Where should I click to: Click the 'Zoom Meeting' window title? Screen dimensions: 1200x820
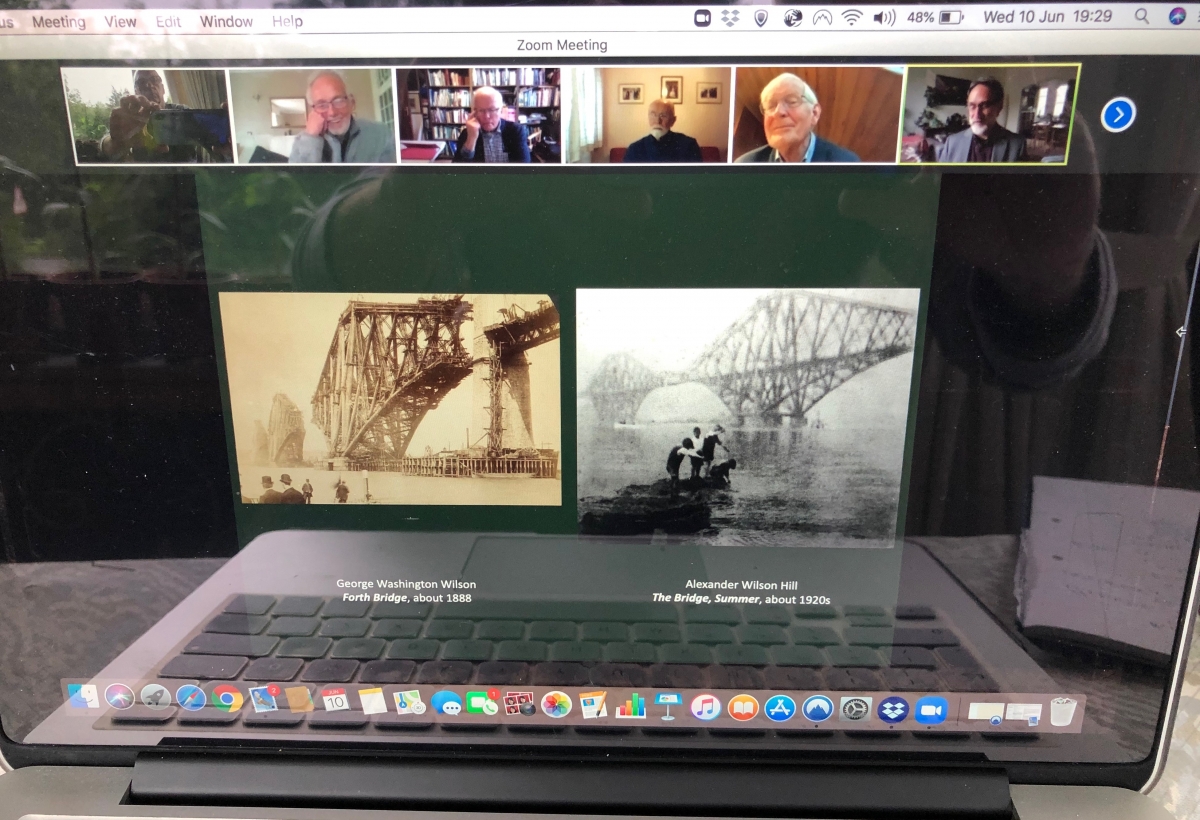point(562,45)
